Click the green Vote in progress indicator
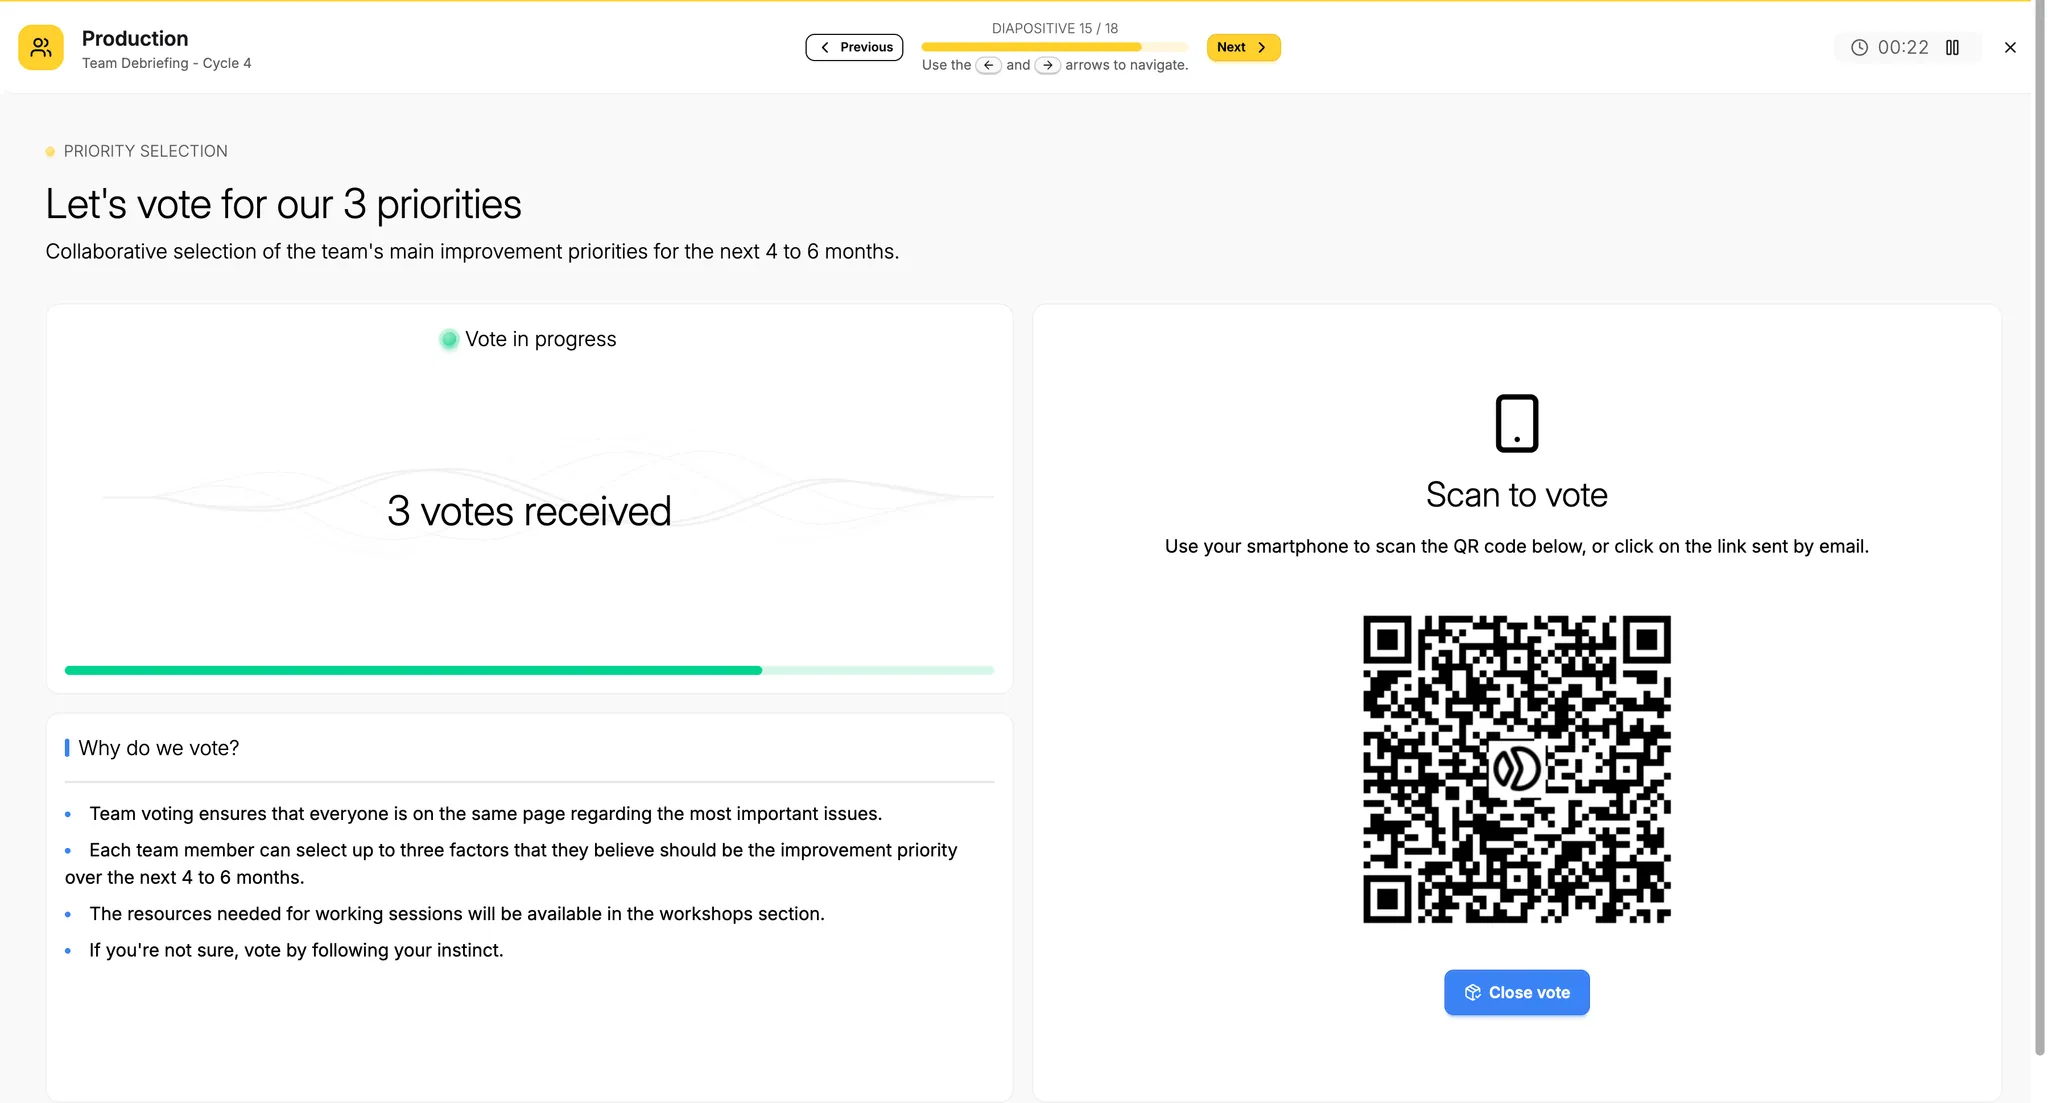Screen dimensions: 2048x1103 click(x=449, y=339)
